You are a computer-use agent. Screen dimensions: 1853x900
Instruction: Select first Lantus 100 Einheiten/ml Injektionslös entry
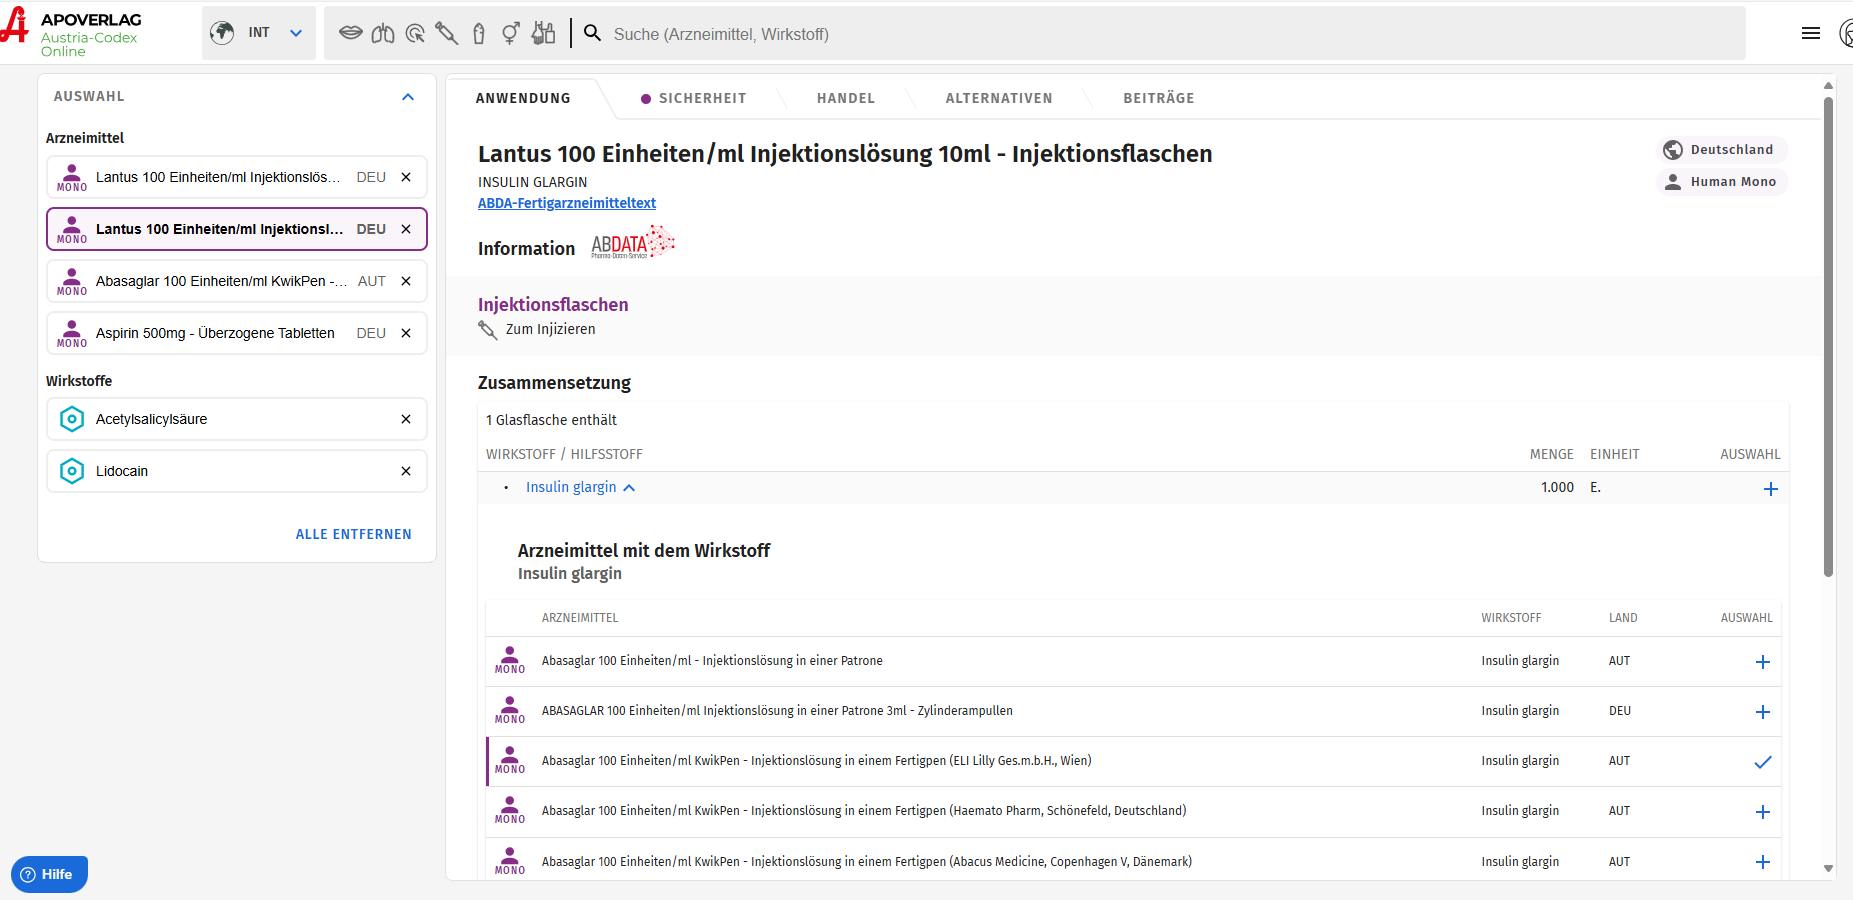point(237,177)
